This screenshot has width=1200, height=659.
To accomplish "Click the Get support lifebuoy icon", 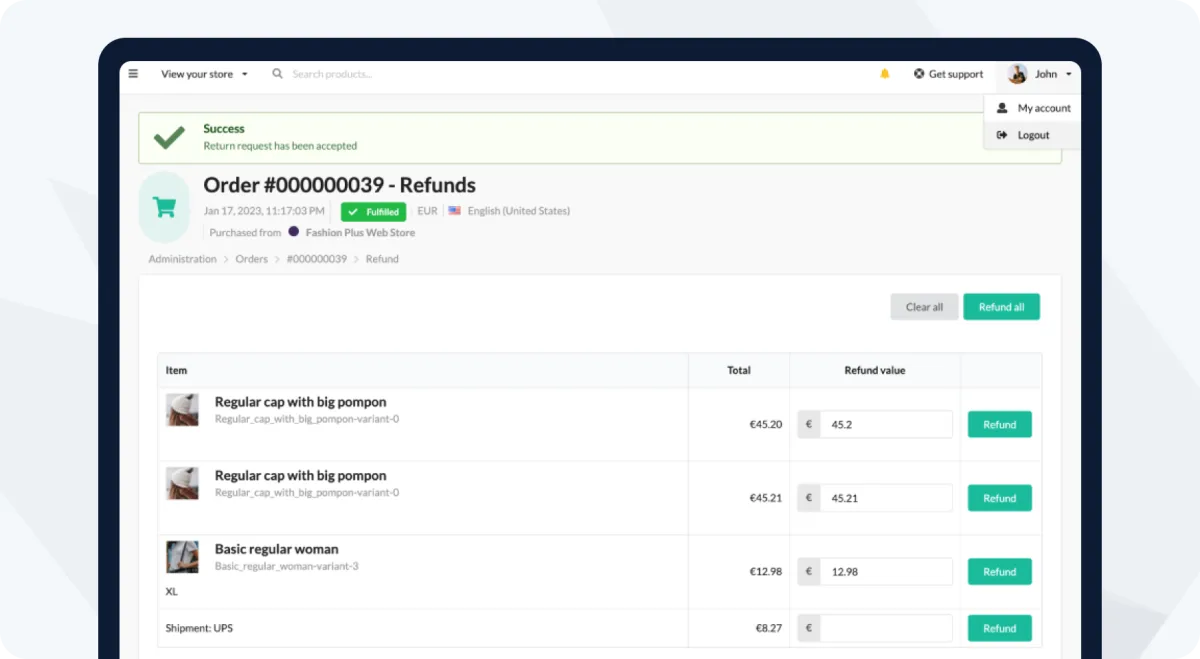I will [919, 74].
